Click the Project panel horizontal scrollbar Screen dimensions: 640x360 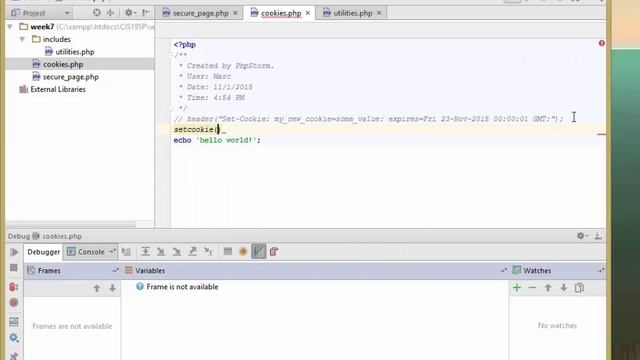click(x=71, y=224)
